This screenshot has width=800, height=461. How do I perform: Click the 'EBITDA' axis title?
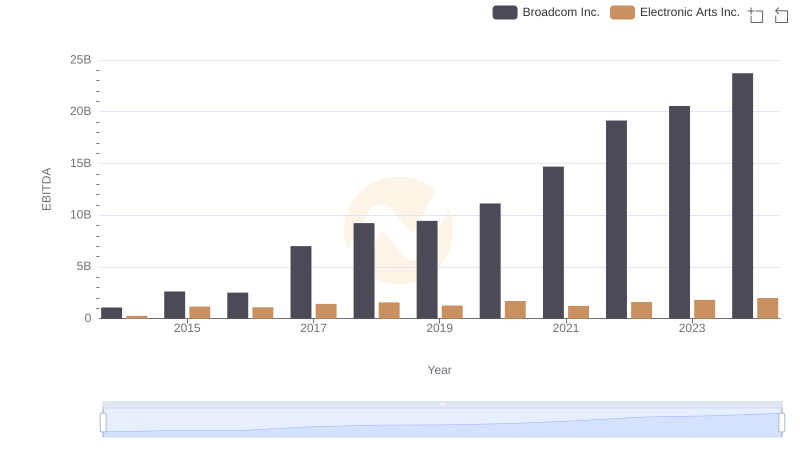click(46, 189)
